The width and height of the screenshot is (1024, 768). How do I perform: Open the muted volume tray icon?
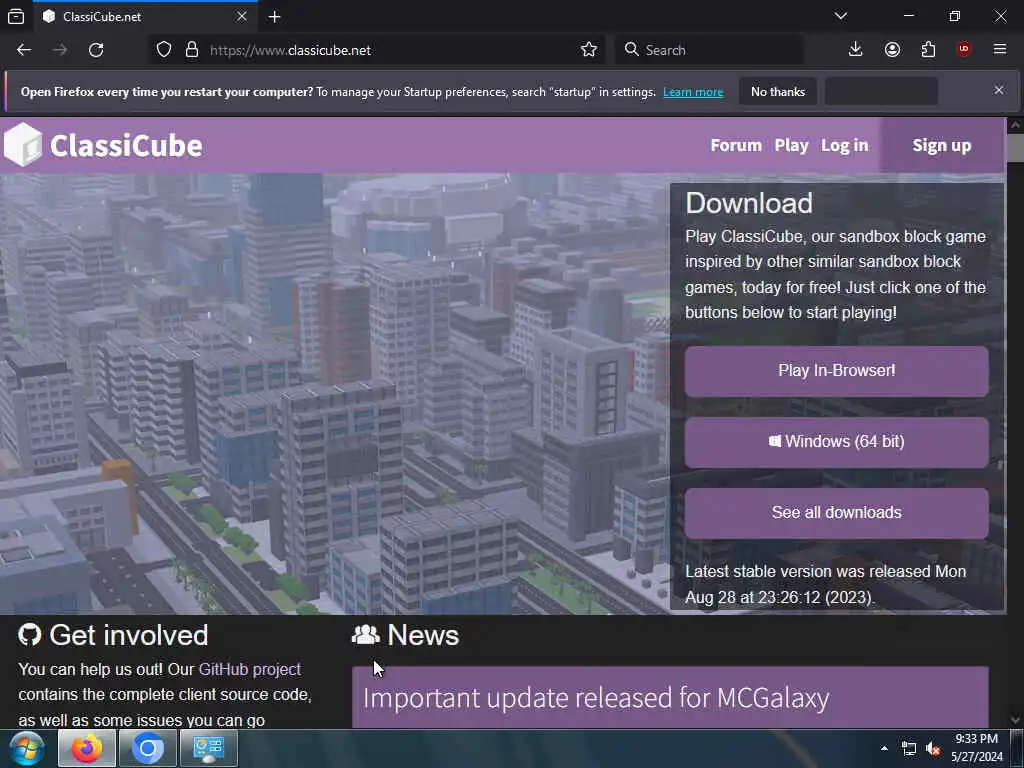coord(933,748)
